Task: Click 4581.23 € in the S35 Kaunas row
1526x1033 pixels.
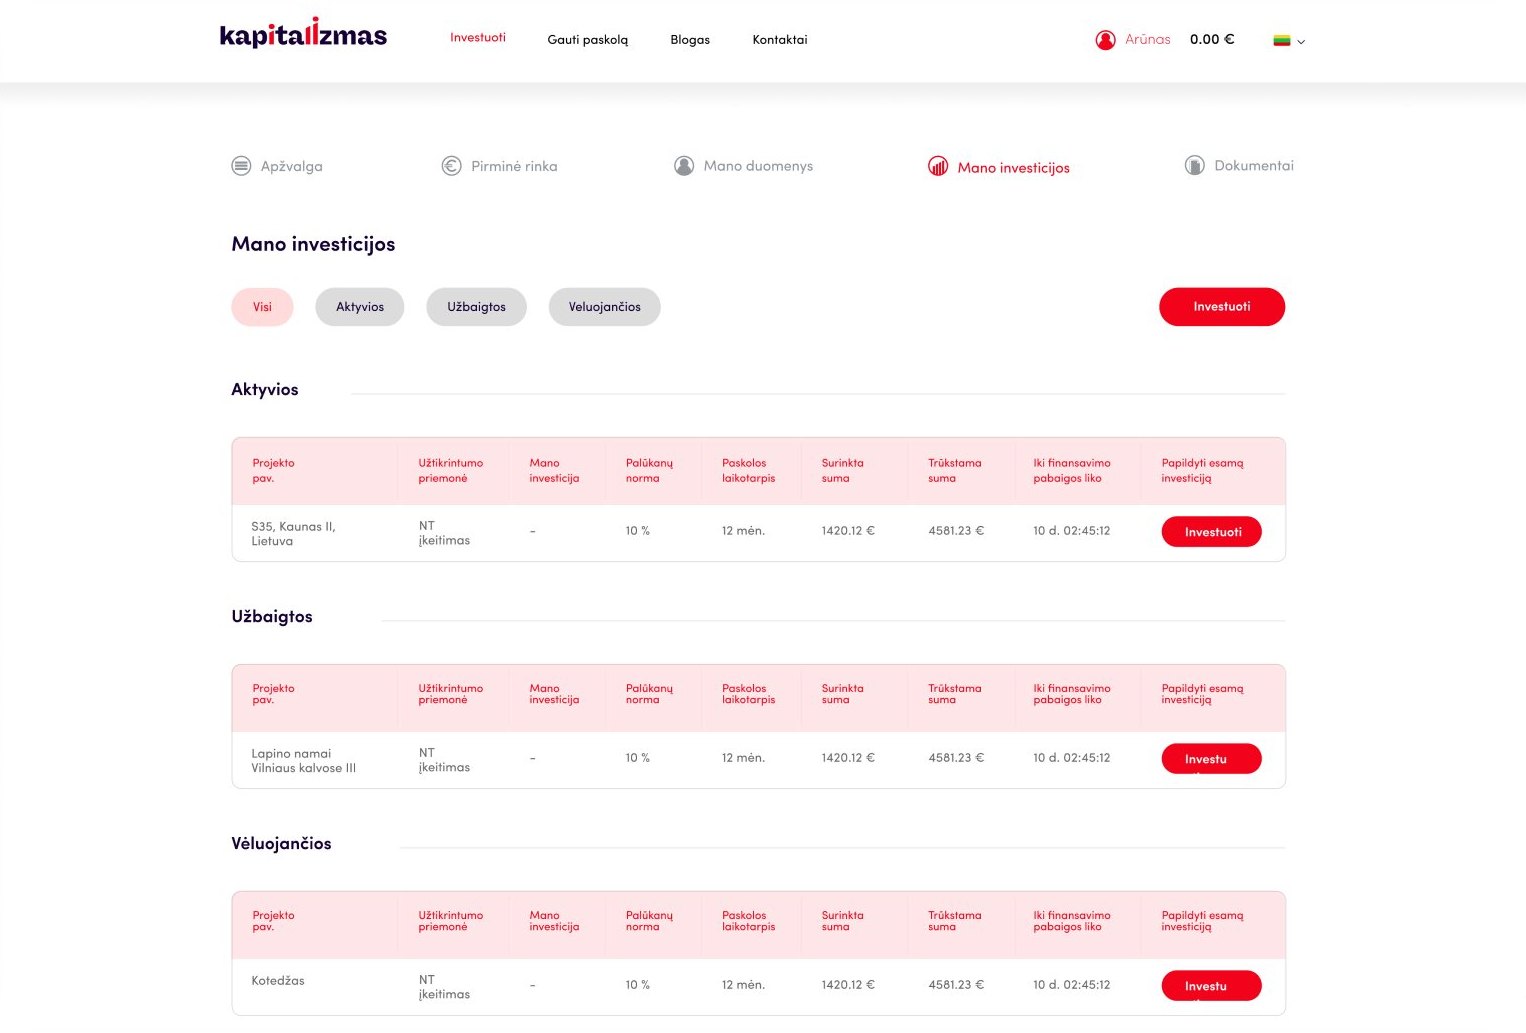Action: click(x=956, y=531)
